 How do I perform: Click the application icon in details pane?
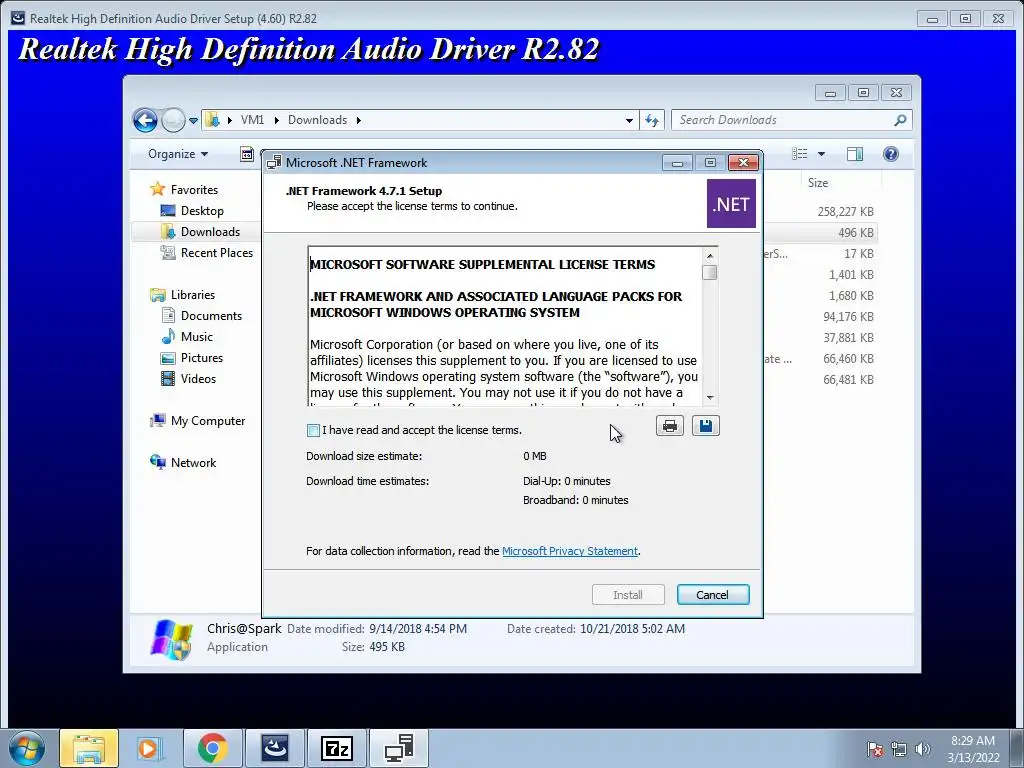point(172,639)
